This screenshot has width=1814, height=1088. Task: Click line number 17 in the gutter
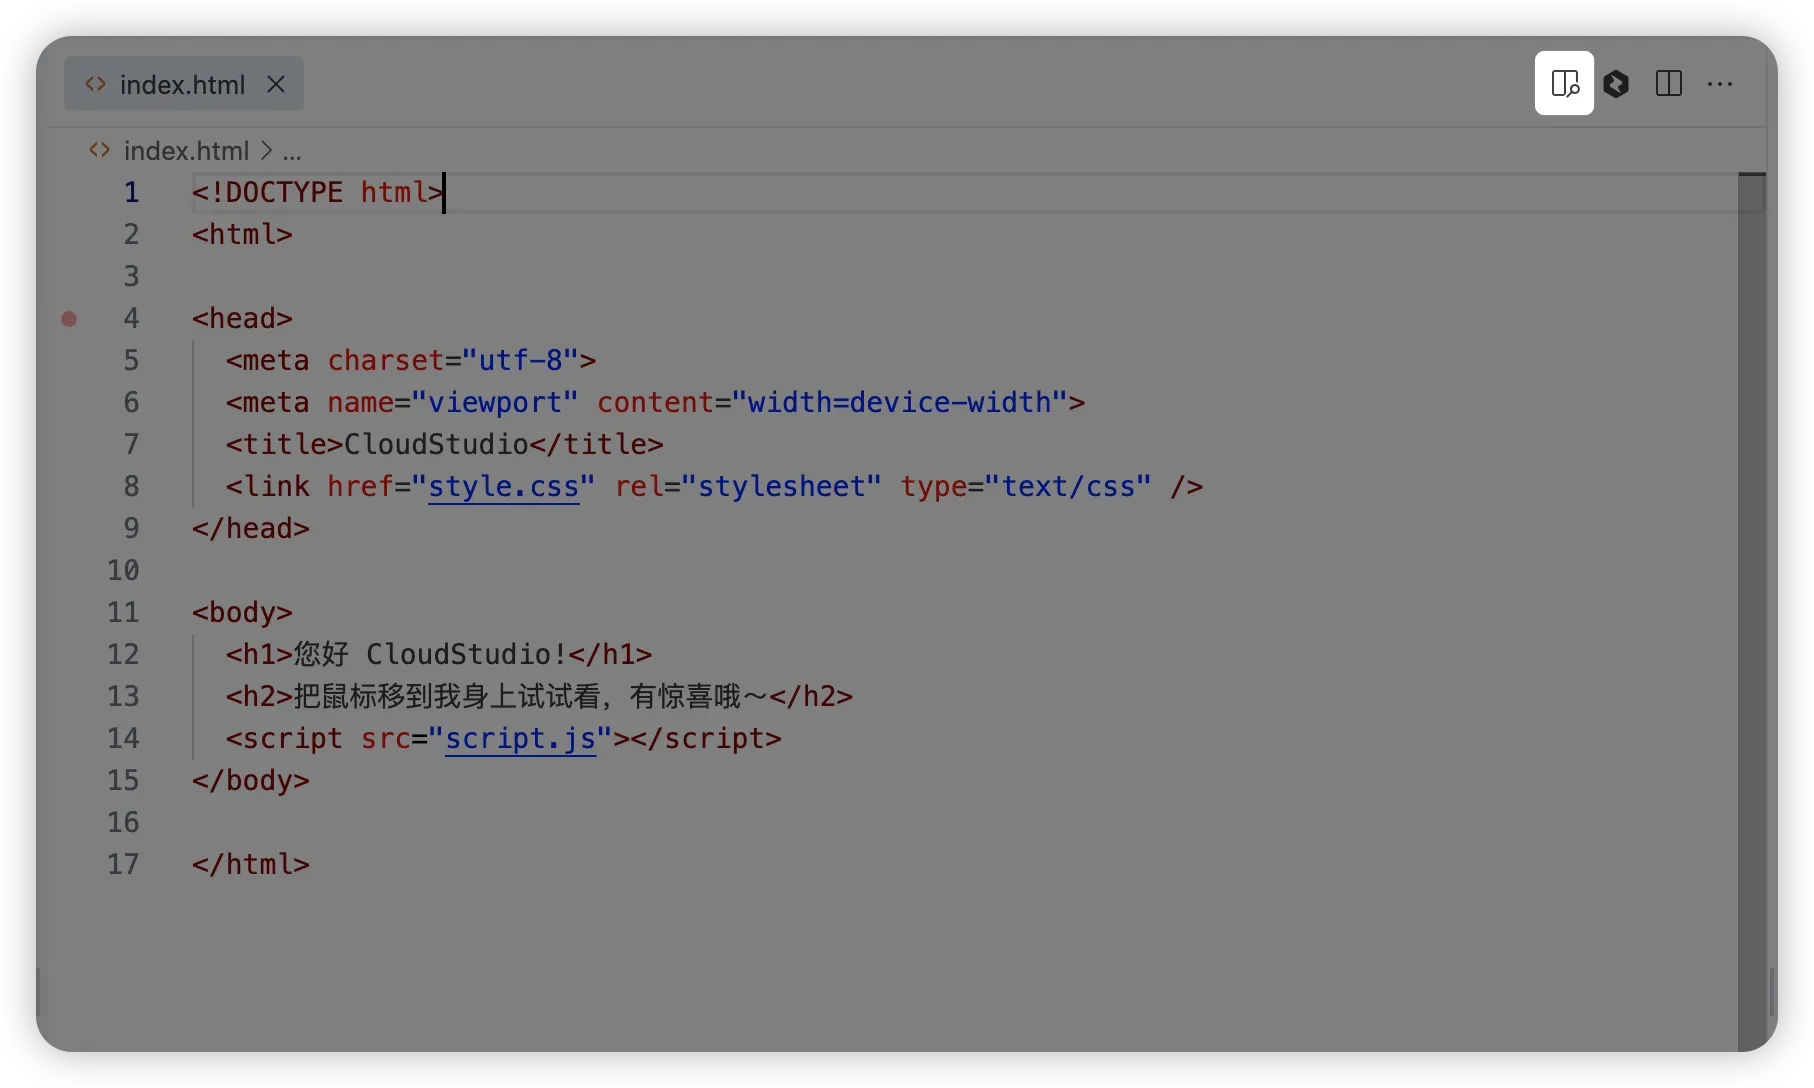click(123, 865)
